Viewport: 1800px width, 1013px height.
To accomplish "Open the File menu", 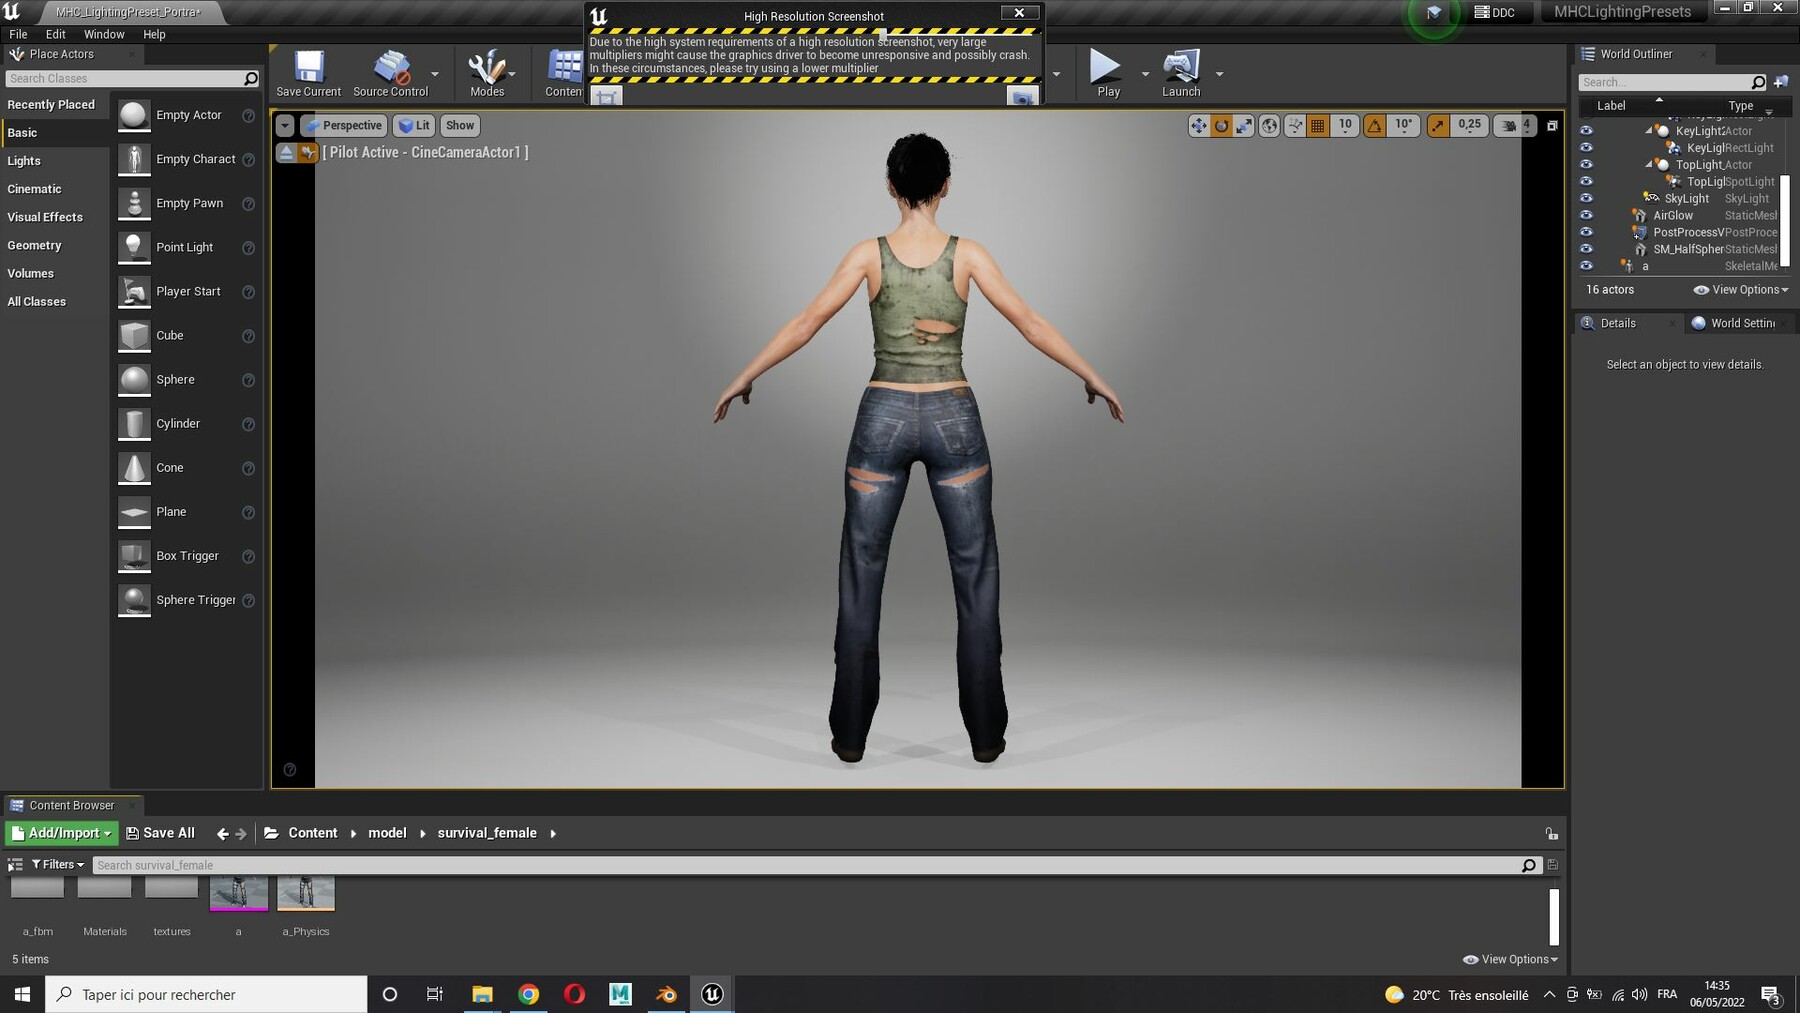I will pos(18,34).
